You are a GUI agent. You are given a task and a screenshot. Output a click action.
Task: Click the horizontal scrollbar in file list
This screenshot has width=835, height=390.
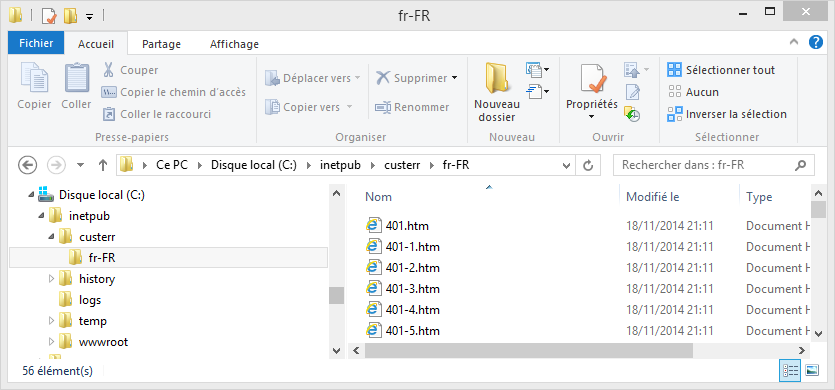pos(529,351)
